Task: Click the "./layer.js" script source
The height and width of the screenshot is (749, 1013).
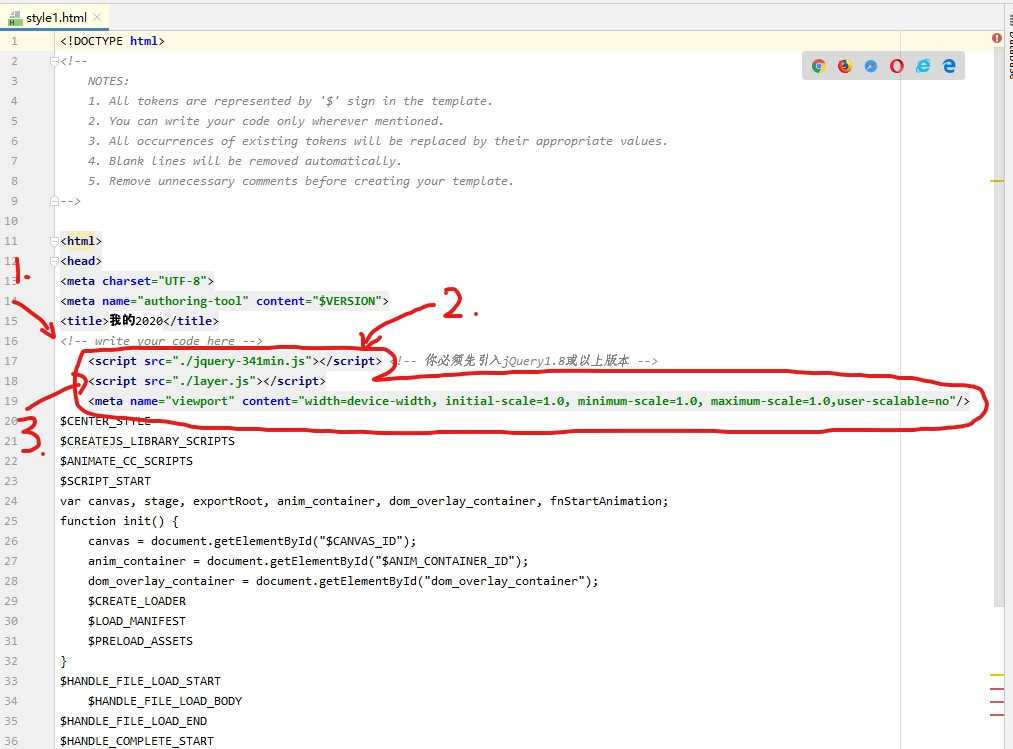Action: pos(214,381)
